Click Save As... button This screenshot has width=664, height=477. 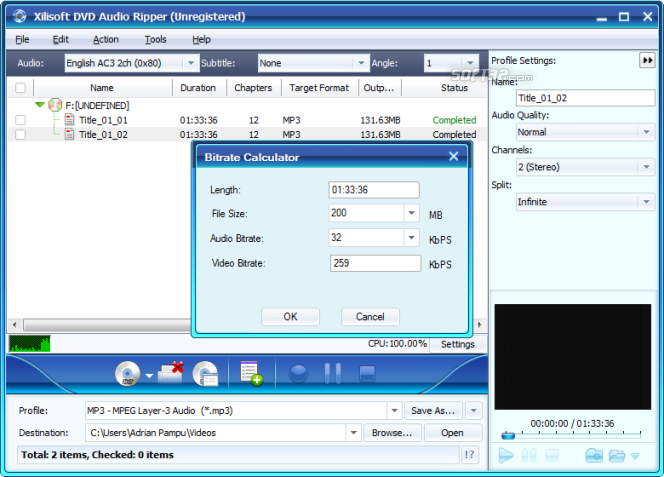433,410
